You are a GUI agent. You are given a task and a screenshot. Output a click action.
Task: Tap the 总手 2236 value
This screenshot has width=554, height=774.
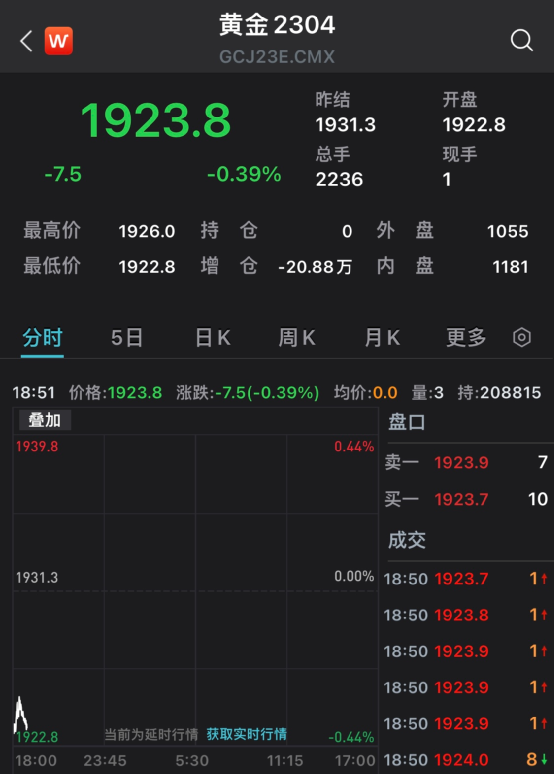click(339, 180)
